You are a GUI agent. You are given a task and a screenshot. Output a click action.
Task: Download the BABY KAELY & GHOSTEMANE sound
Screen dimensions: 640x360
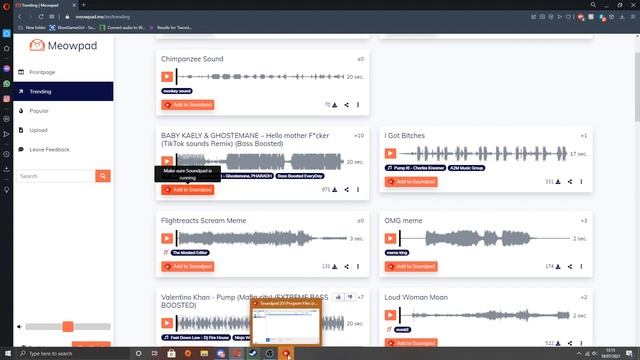[x=335, y=190]
